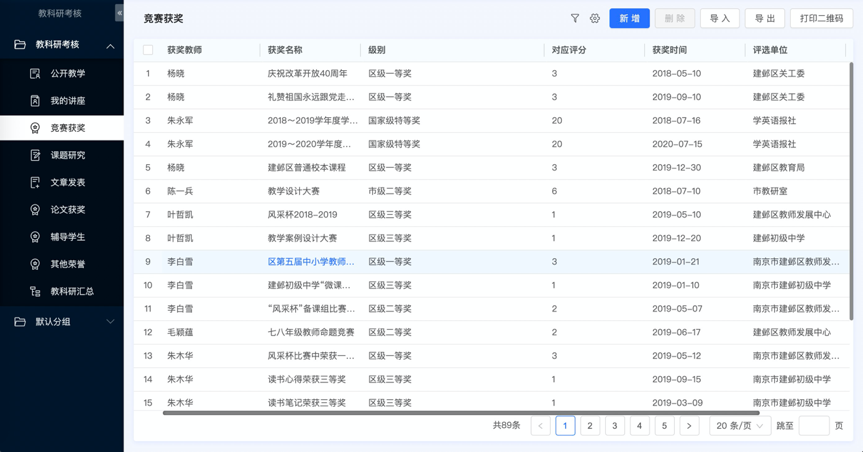Image resolution: width=863 pixels, height=452 pixels.
Task: Open 文章发表 menu item
Action: point(62,182)
